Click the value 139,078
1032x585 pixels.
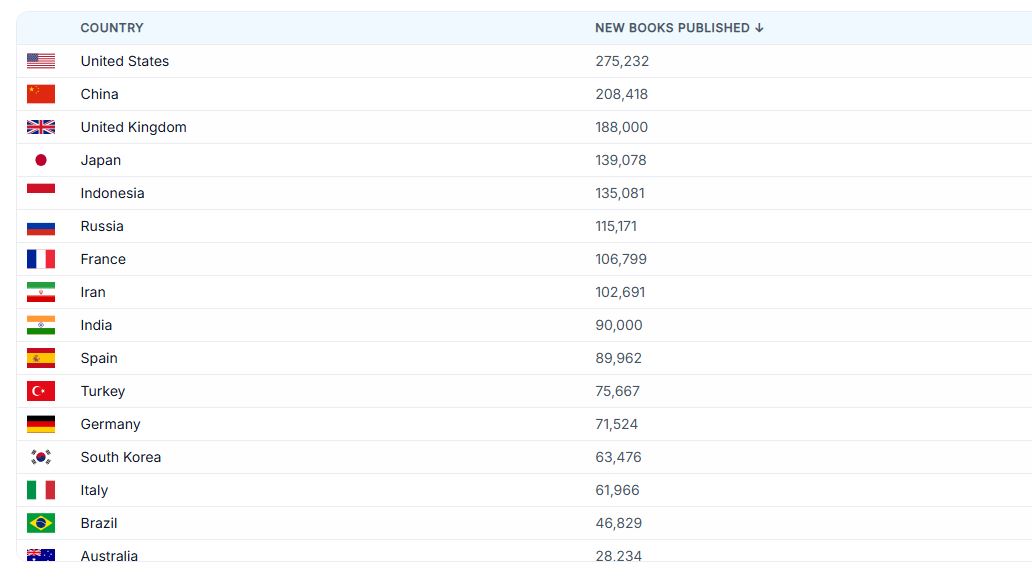tap(621, 160)
